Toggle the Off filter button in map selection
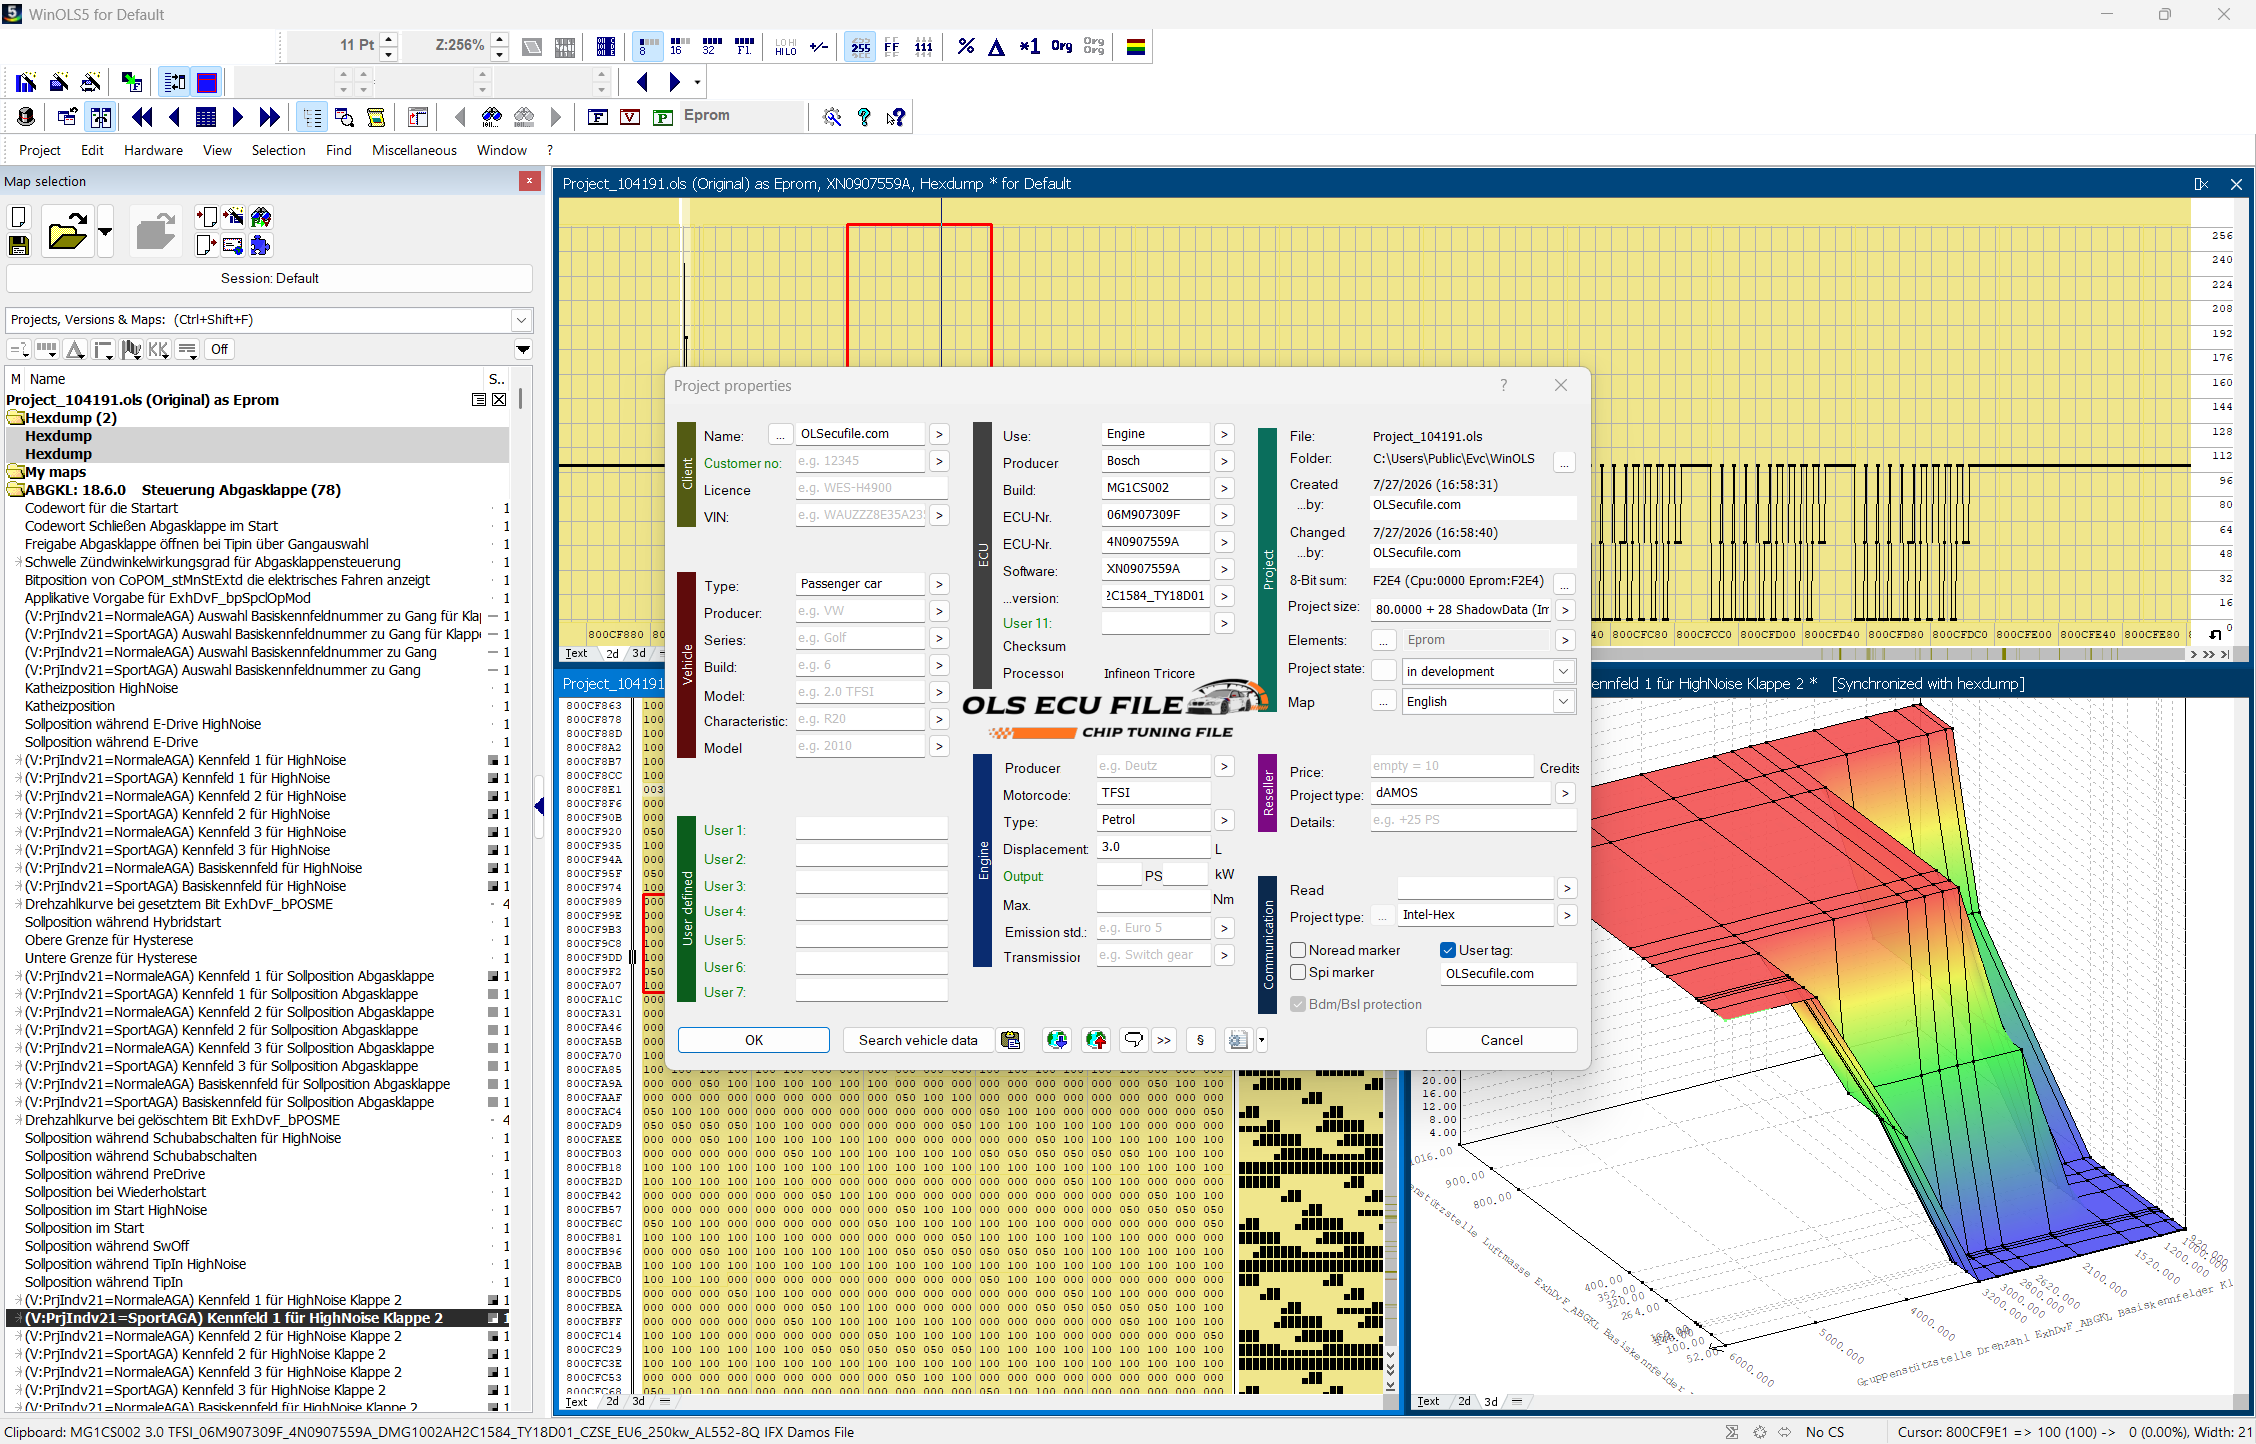The width and height of the screenshot is (2256, 1444). click(219, 349)
